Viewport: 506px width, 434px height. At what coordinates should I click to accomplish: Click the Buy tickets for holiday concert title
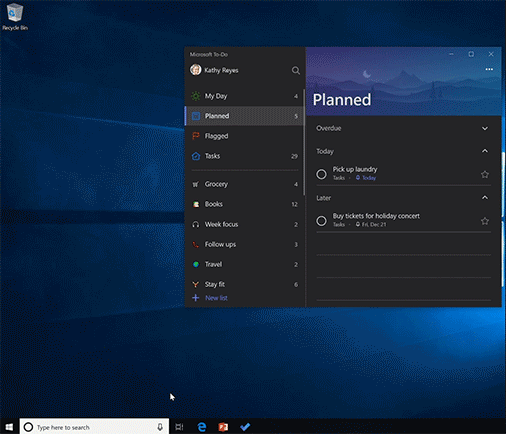[x=376, y=216]
